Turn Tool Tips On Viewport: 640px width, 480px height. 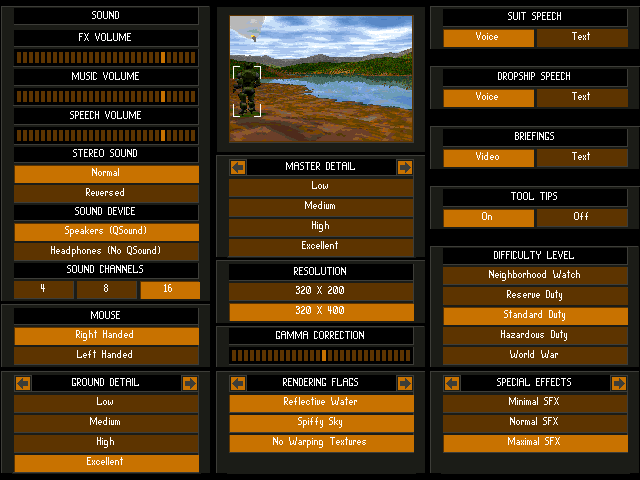(x=489, y=218)
